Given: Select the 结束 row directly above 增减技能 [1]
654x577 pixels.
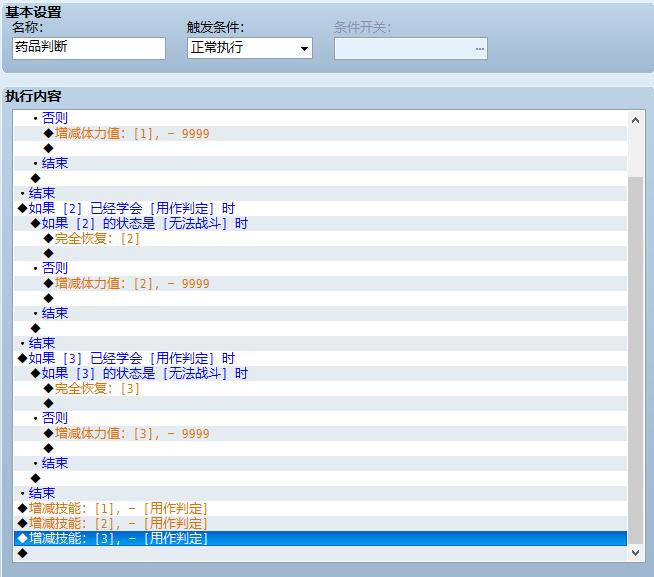Looking at the screenshot, I should point(320,494).
